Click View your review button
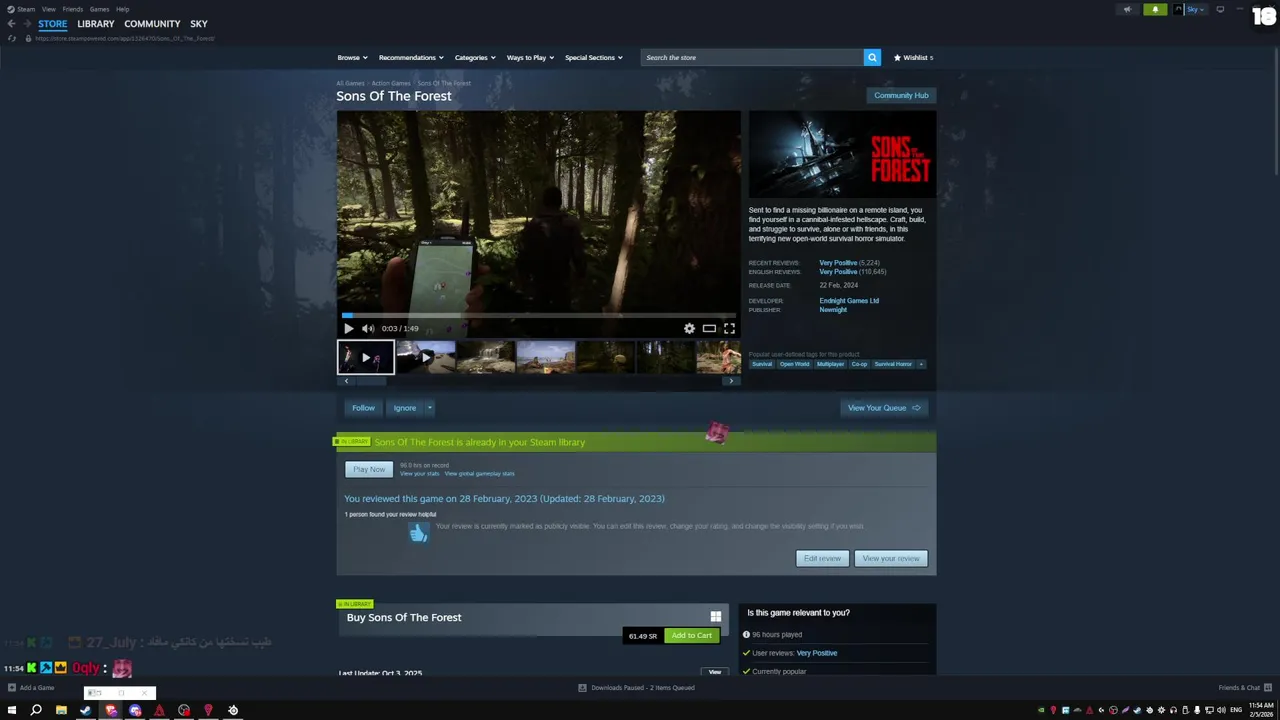This screenshot has height=720, width=1280. (x=891, y=558)
